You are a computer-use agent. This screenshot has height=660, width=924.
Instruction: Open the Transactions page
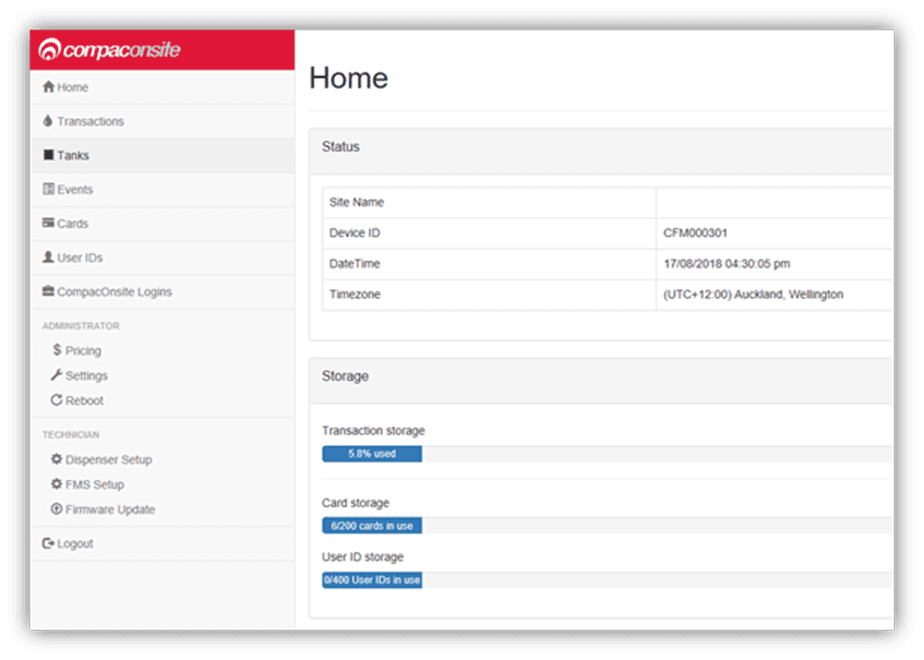(163, 121)
